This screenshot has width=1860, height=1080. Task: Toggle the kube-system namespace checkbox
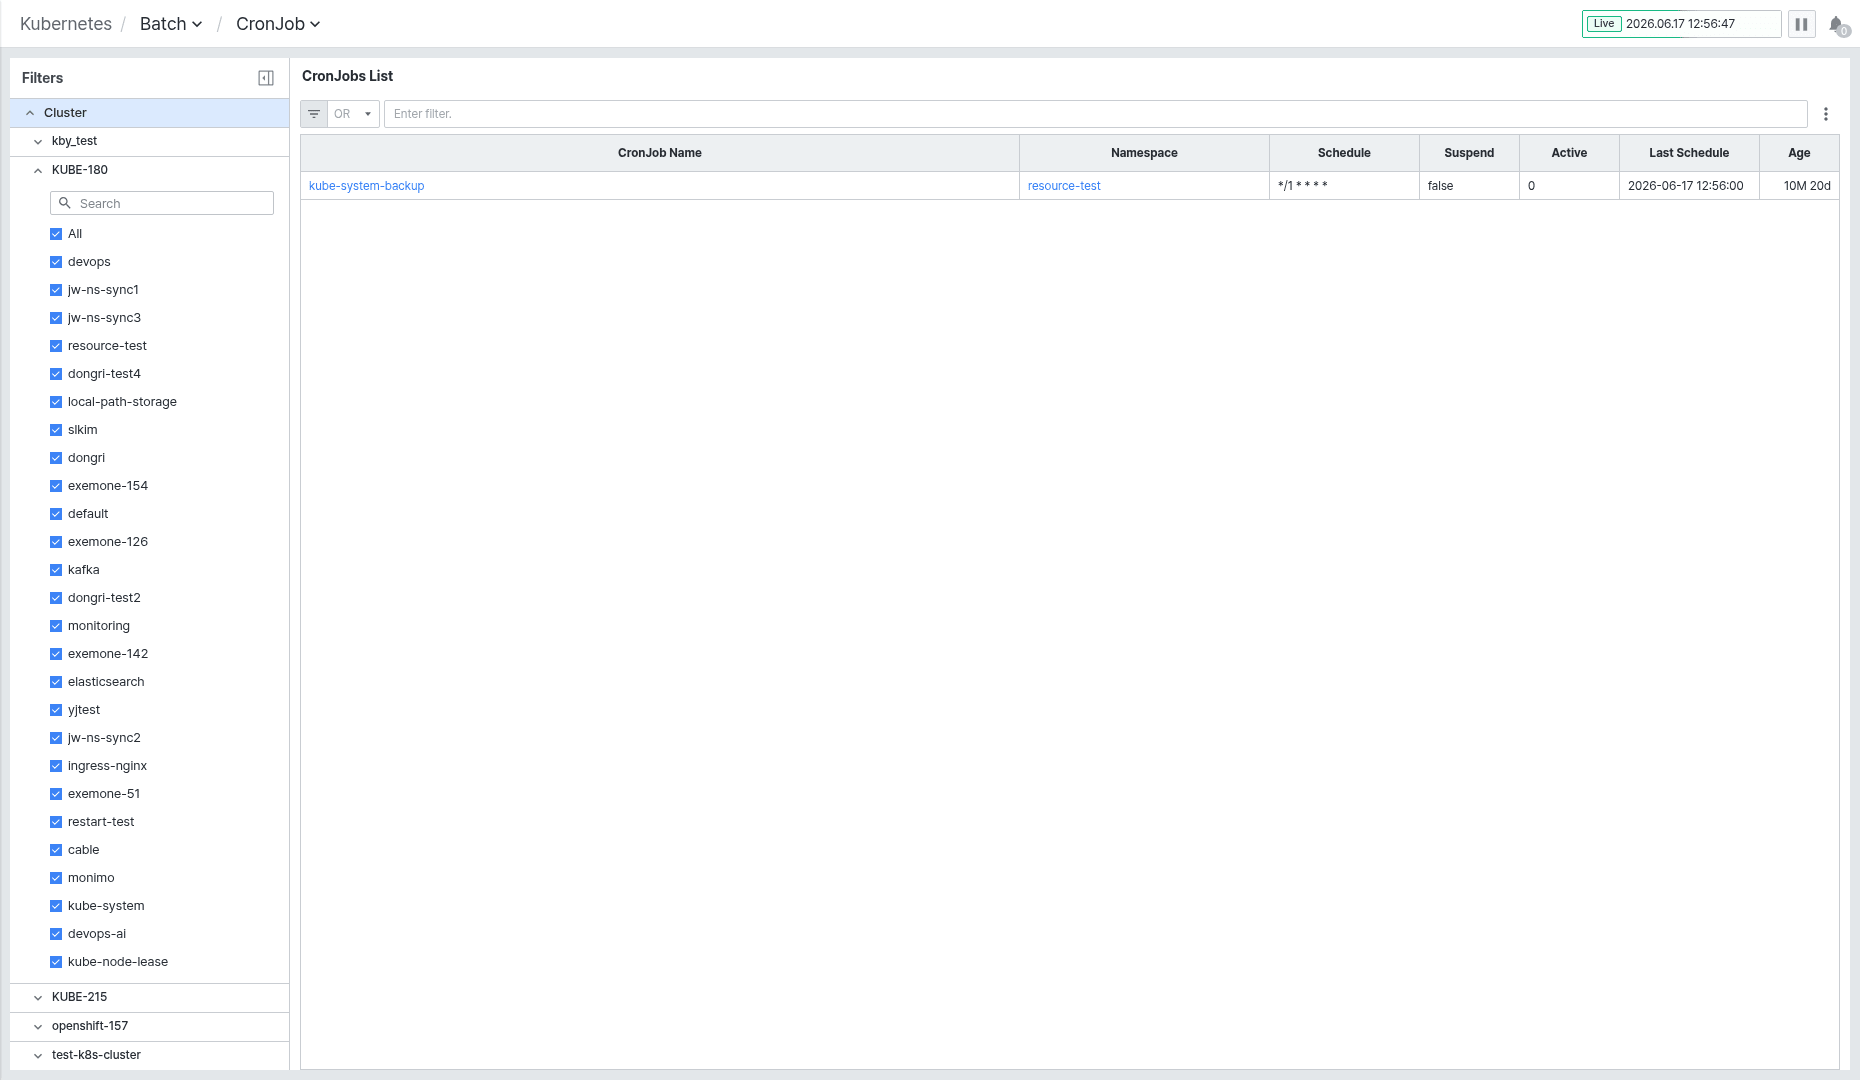tap(56, 906)
